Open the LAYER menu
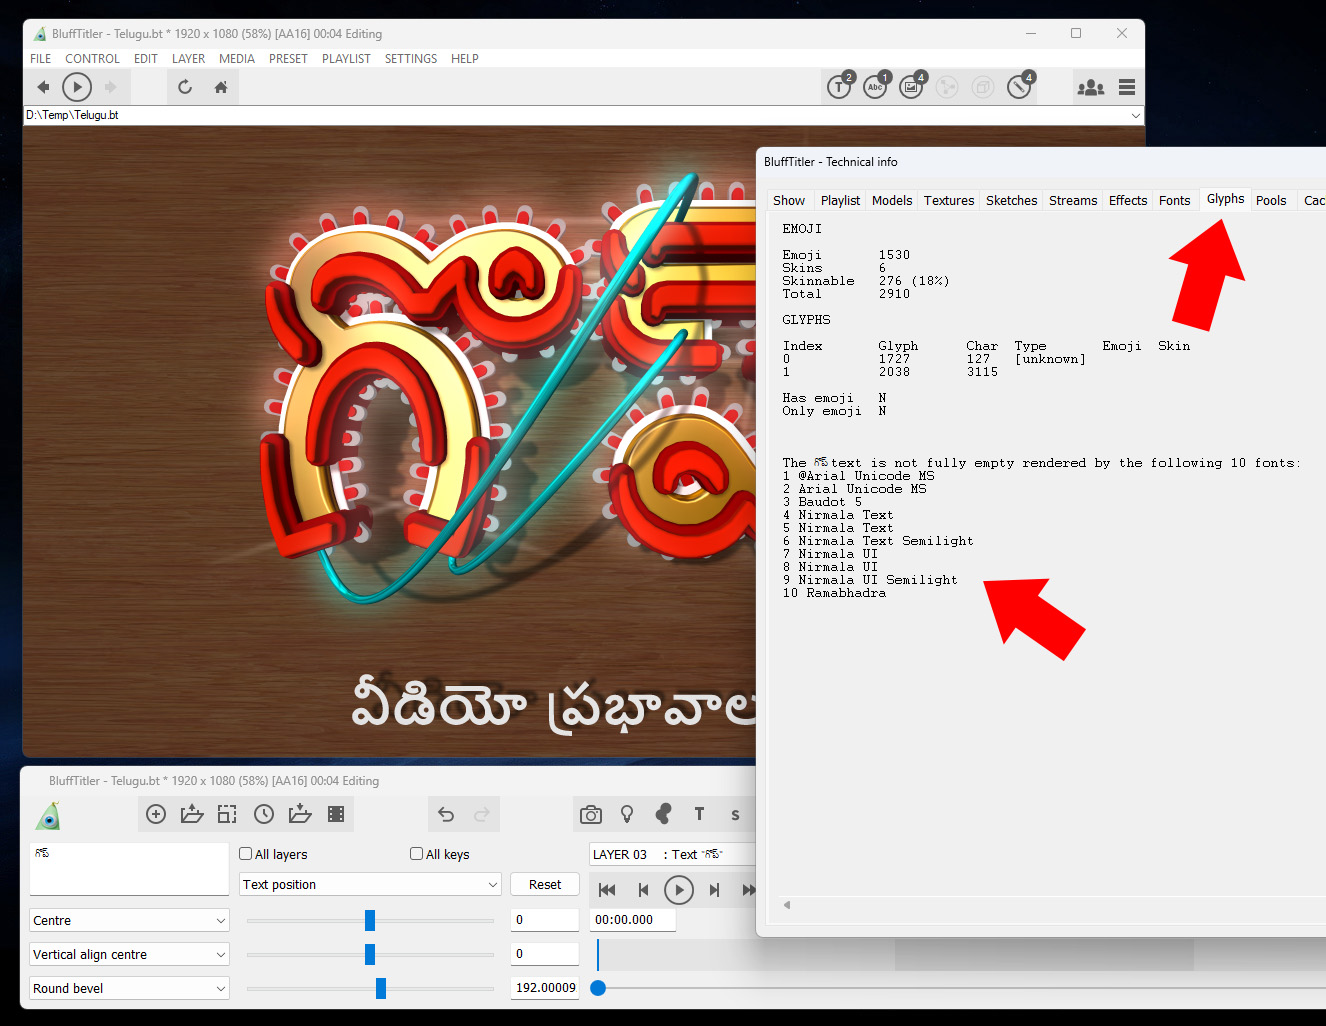 (x=188, y=59)
